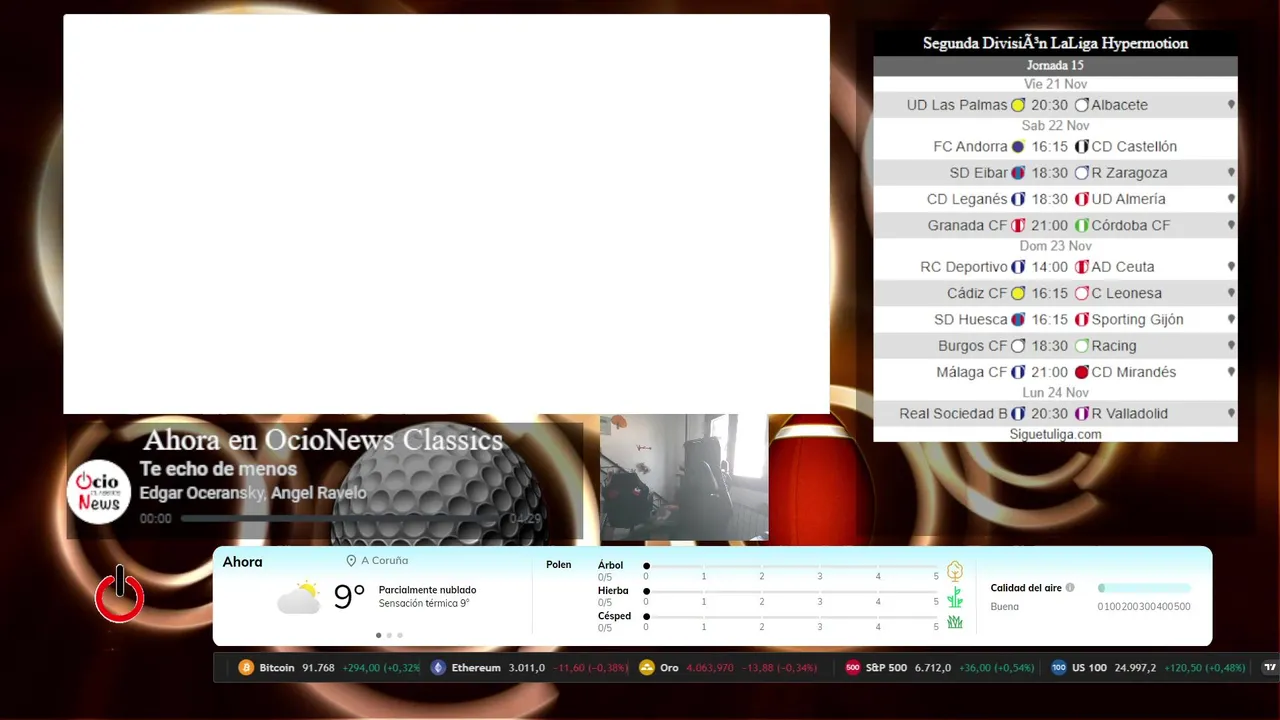Open the US 100 ticker entry
This screenshot has width=1280, height=720.
click(x=1148, y=667)
